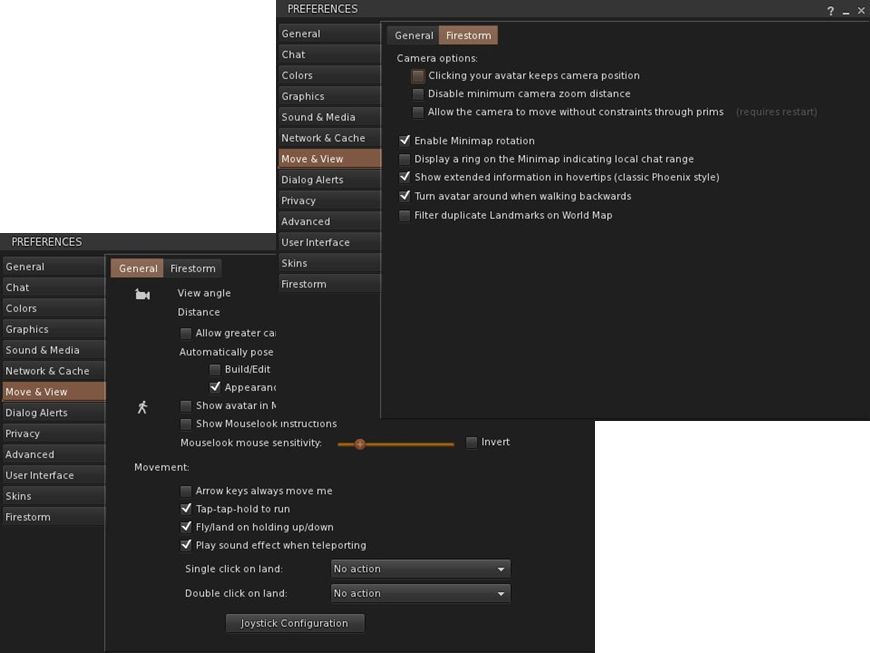
Task: Close the top Preferences window
Action: click(x=861, y=10)
